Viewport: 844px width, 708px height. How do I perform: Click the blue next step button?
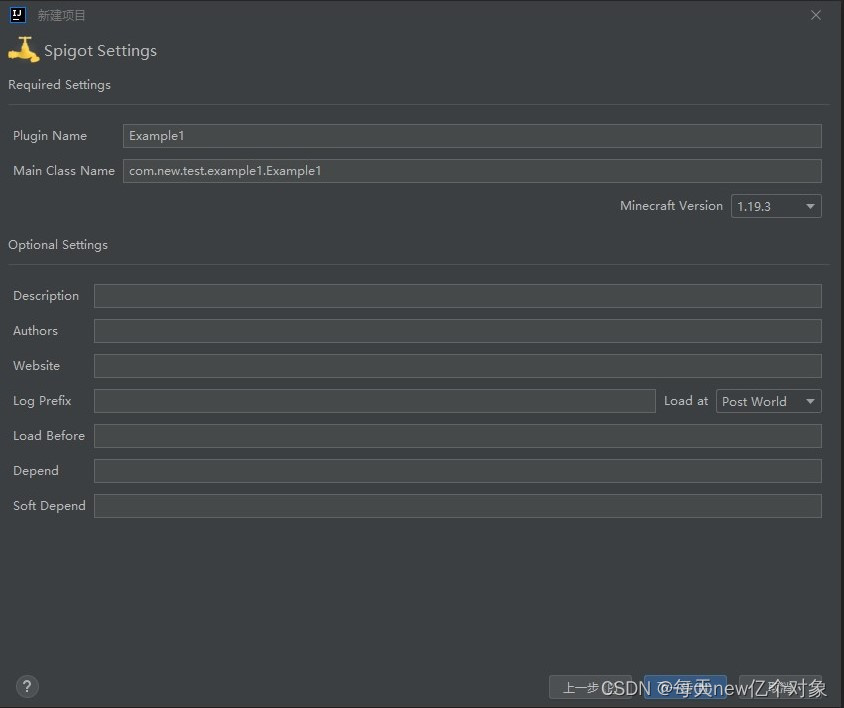click(x=685, y=687)
